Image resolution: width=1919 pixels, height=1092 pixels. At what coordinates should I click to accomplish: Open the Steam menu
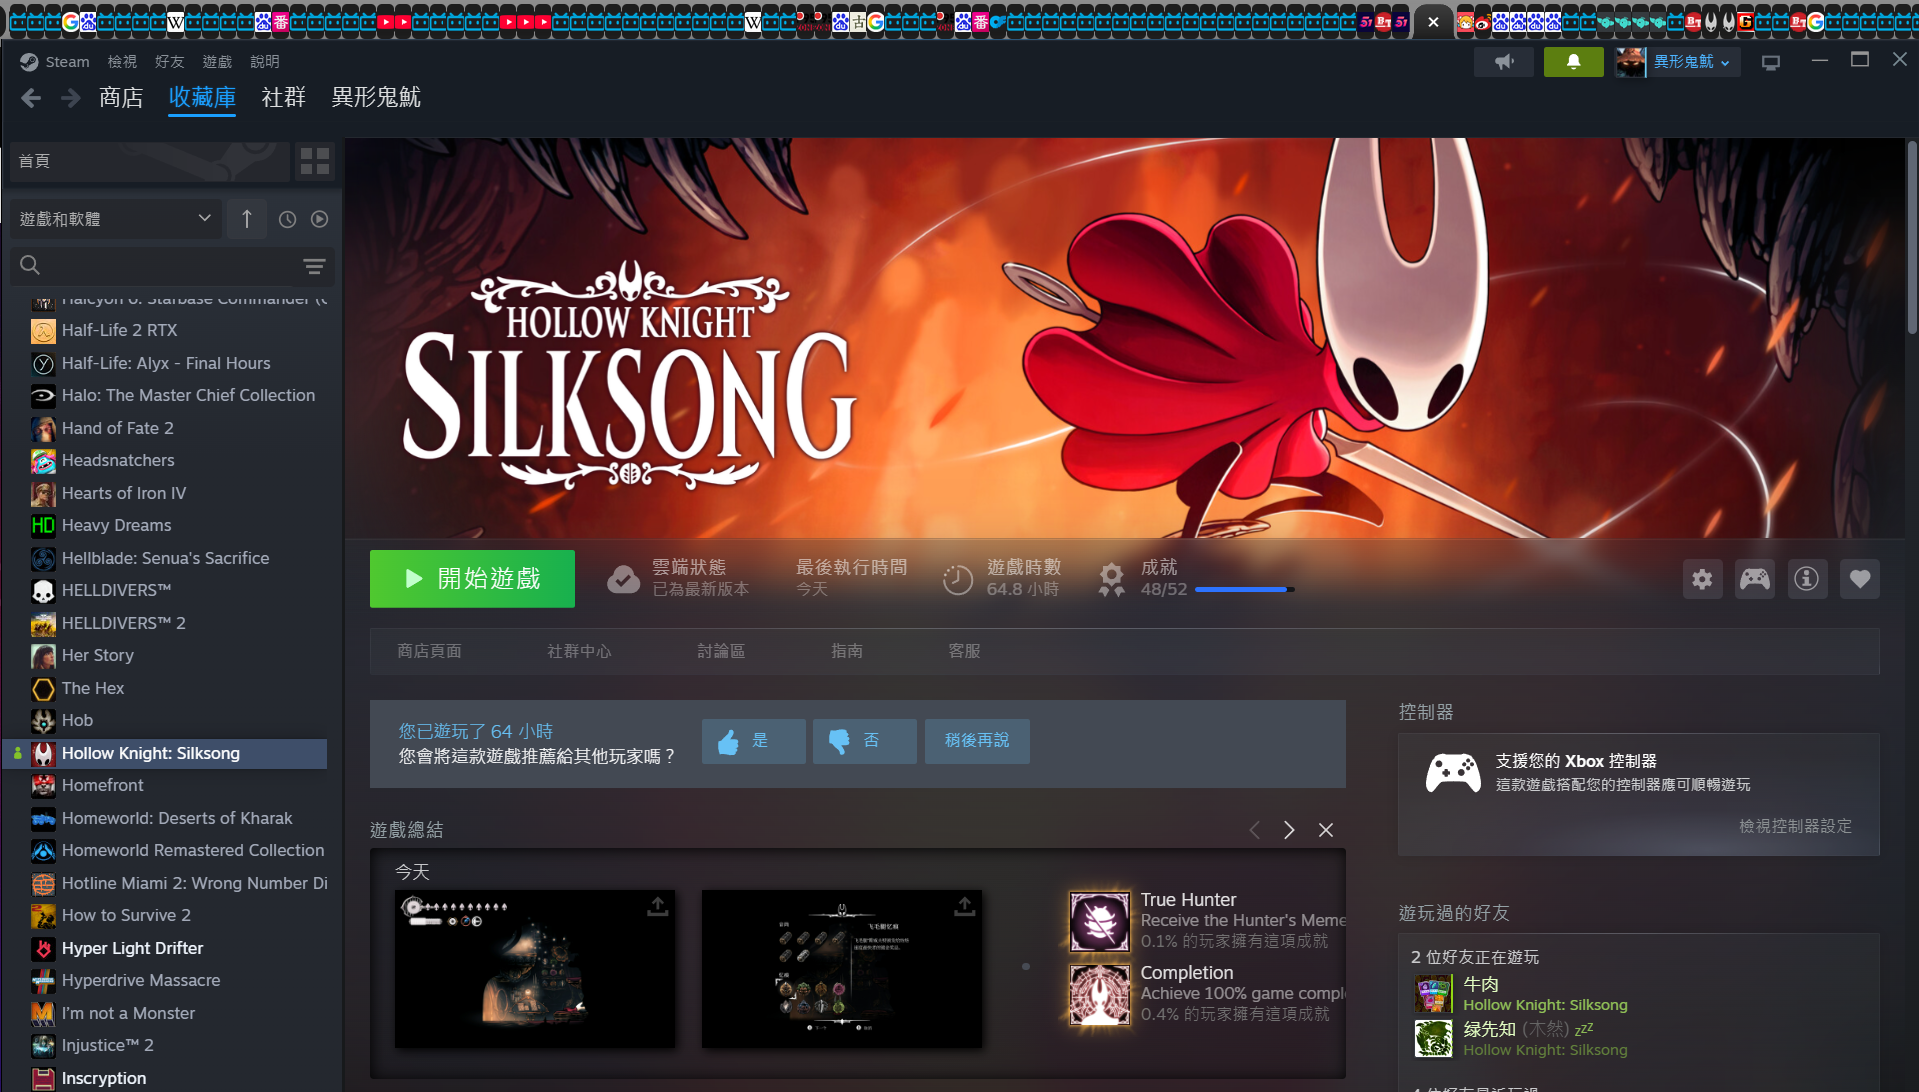55,62
